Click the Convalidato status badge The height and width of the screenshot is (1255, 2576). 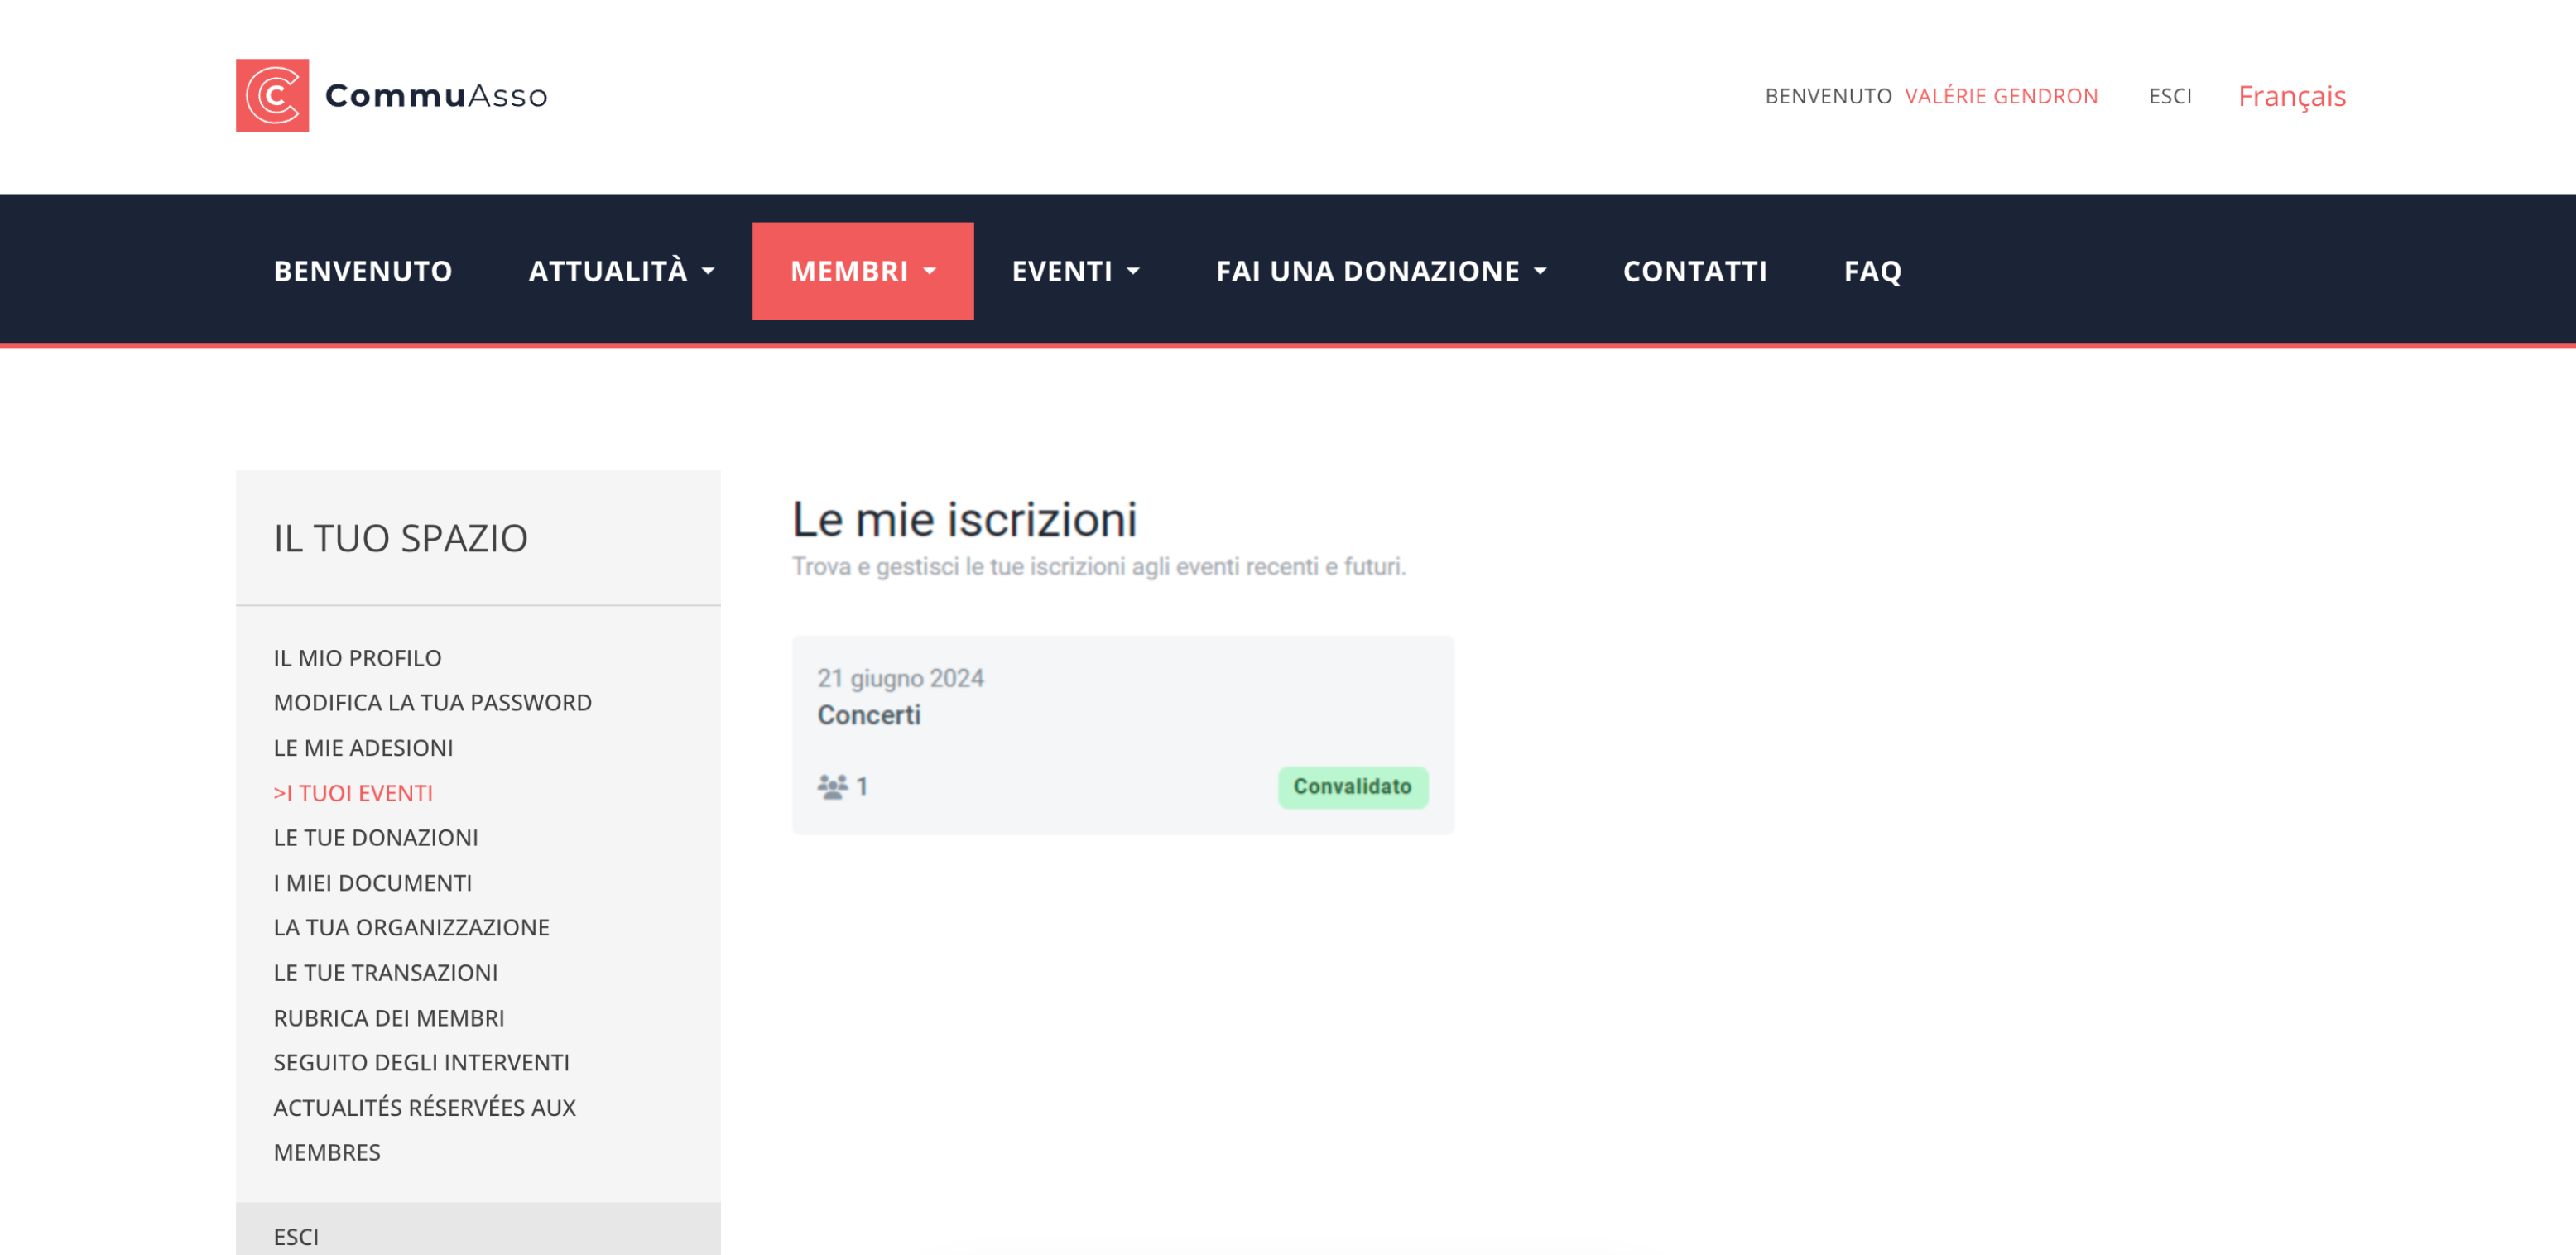(x=1352, y=786)
